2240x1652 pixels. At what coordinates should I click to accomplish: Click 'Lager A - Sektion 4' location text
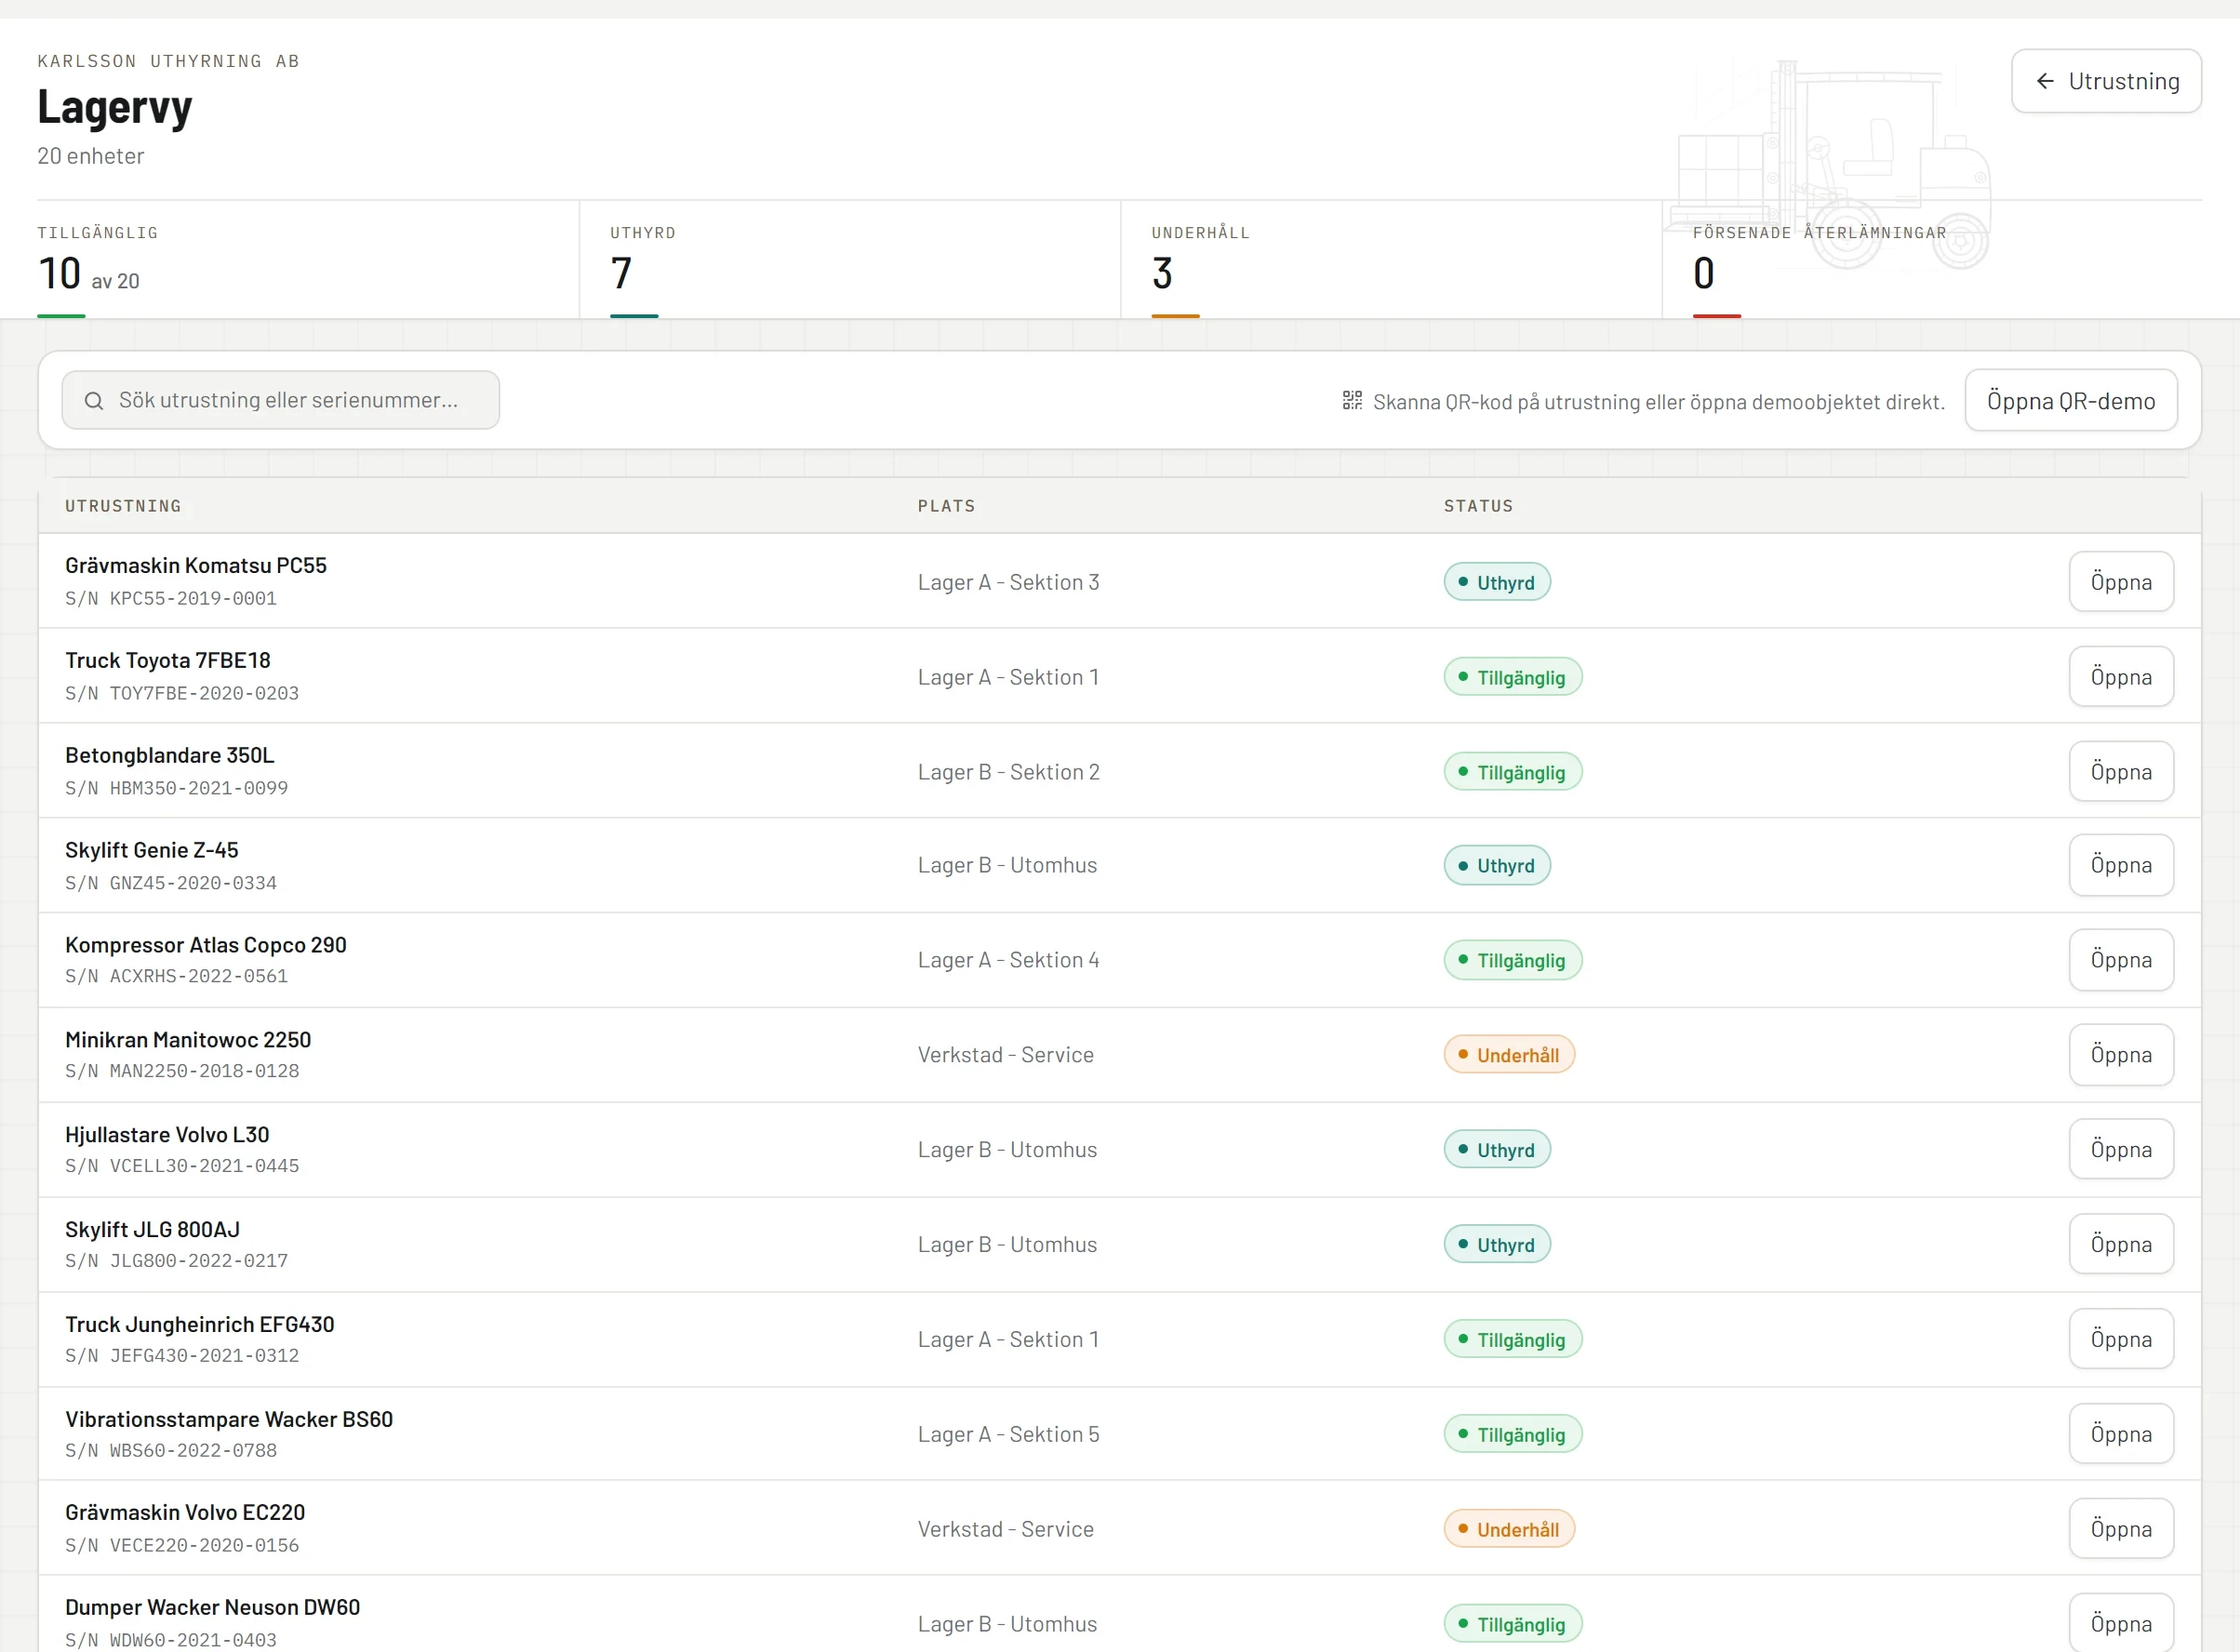point(1008,960)
